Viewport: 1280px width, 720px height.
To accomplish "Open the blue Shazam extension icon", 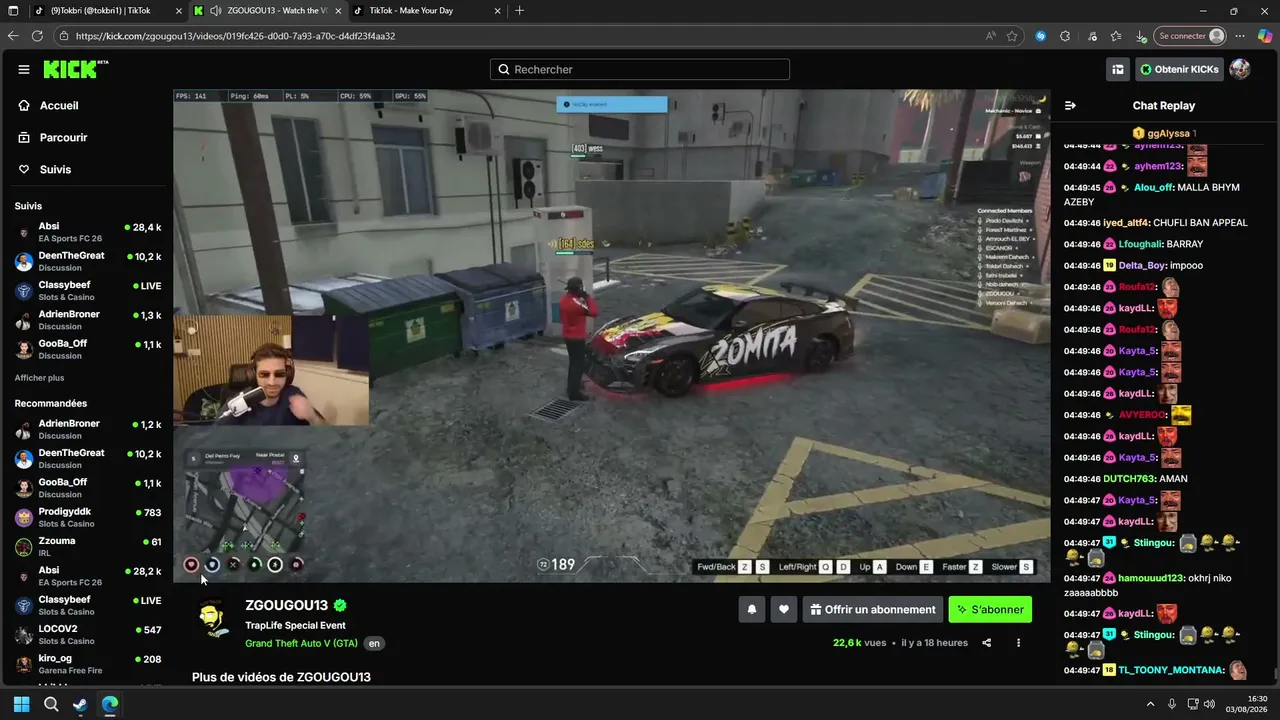I will tap(1041, 36).
